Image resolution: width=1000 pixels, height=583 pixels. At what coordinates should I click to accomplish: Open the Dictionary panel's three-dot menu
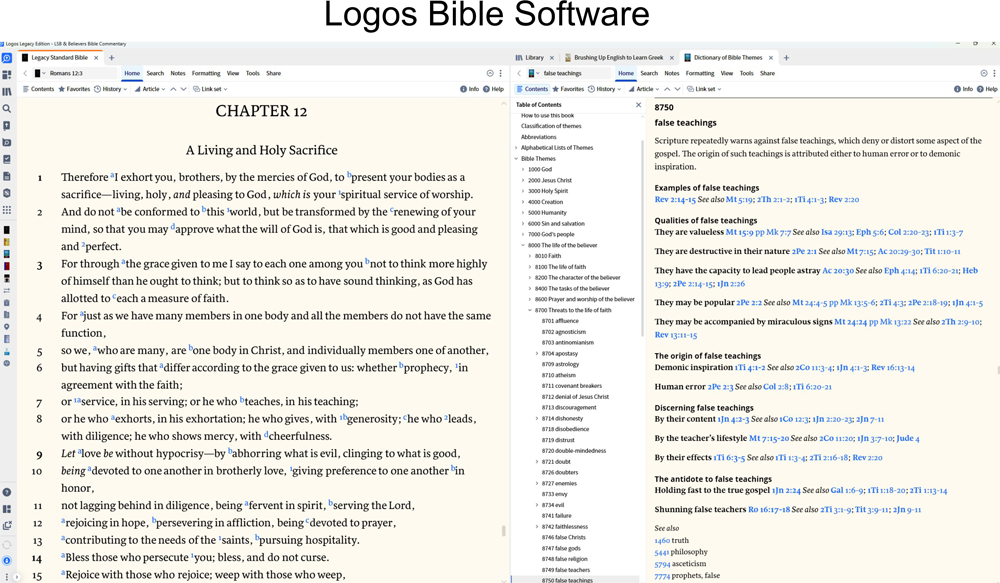point(994,73)
